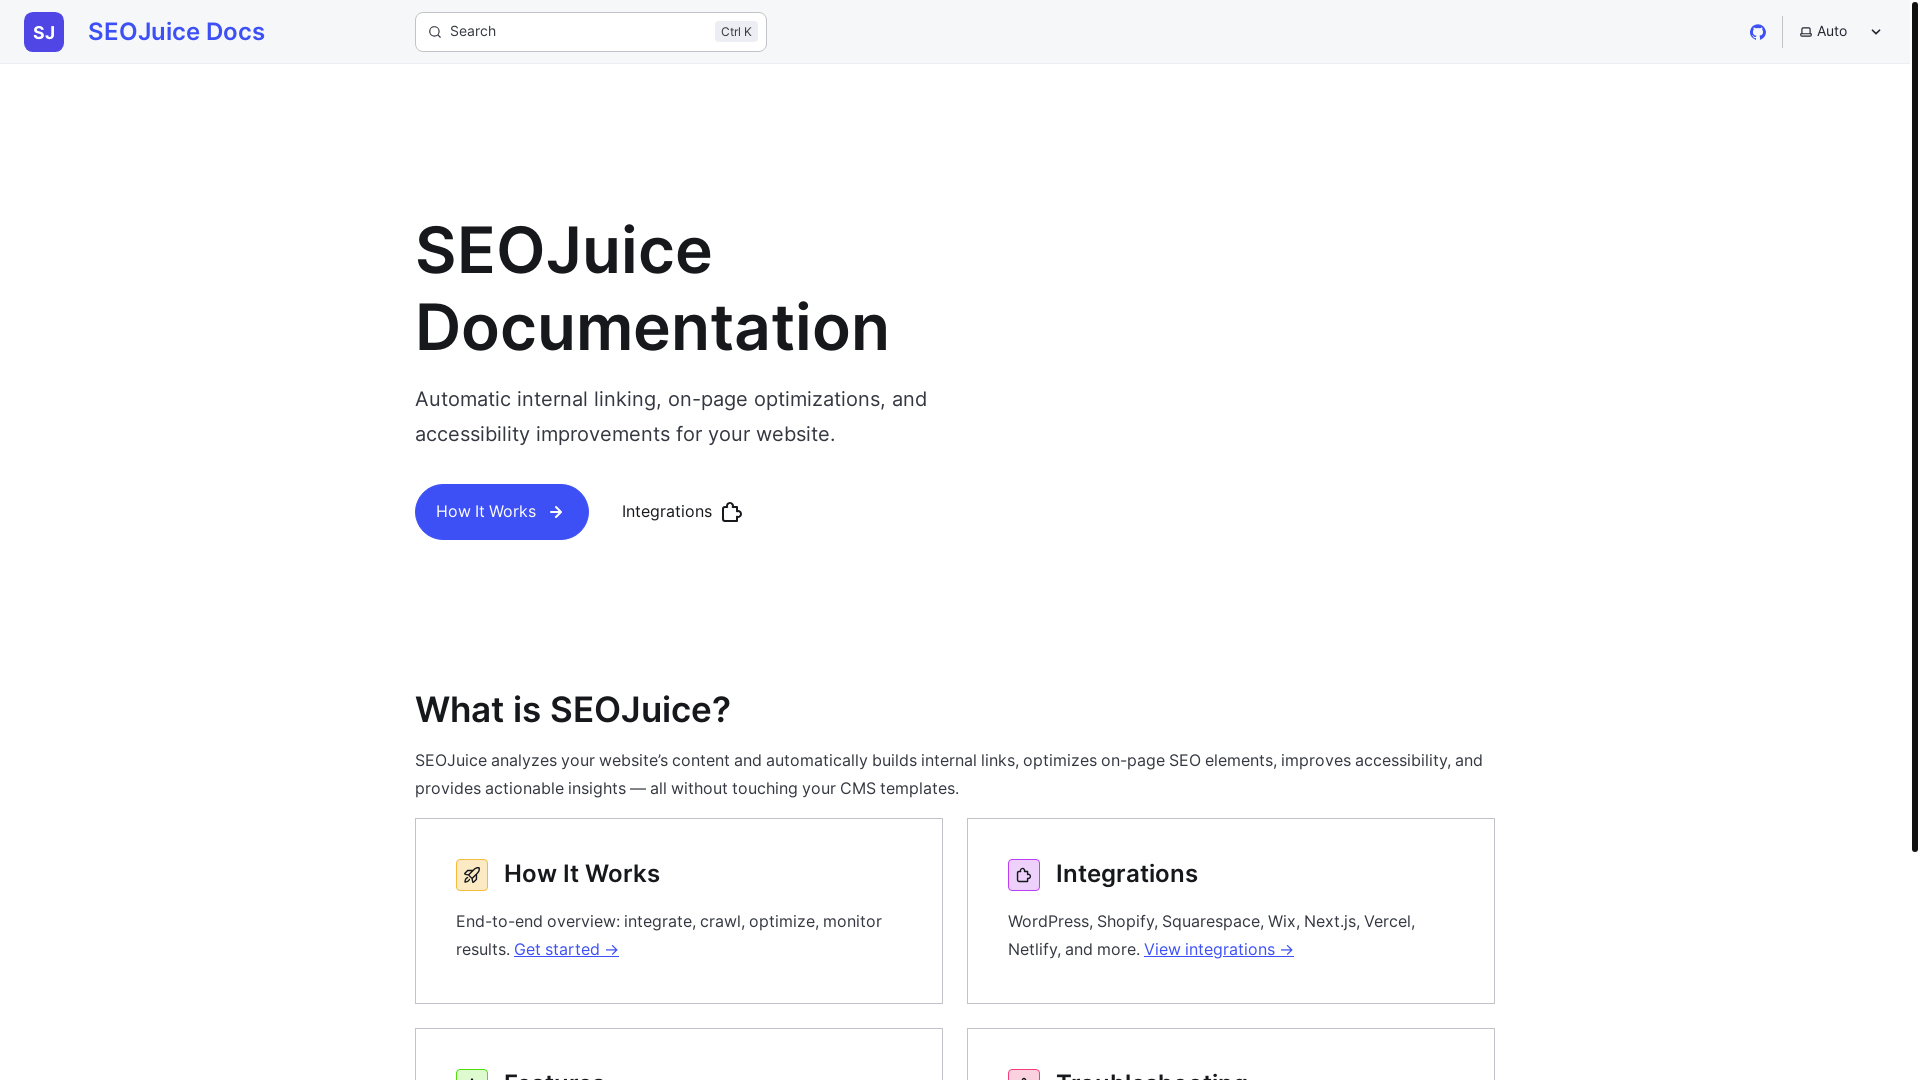Click the SEOJuice Docs site title
The height and width of the screenshot is (1080, 1920).
point(176,32)
